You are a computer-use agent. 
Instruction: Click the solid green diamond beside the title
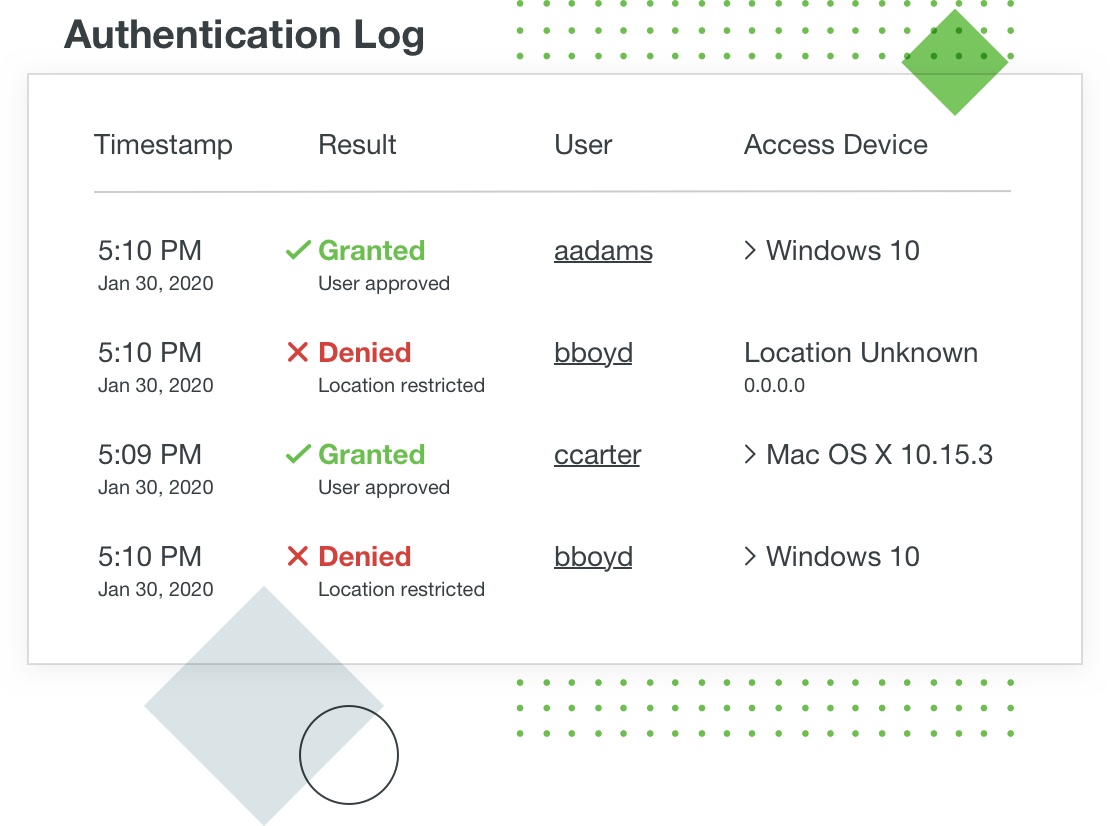(955, 63)
